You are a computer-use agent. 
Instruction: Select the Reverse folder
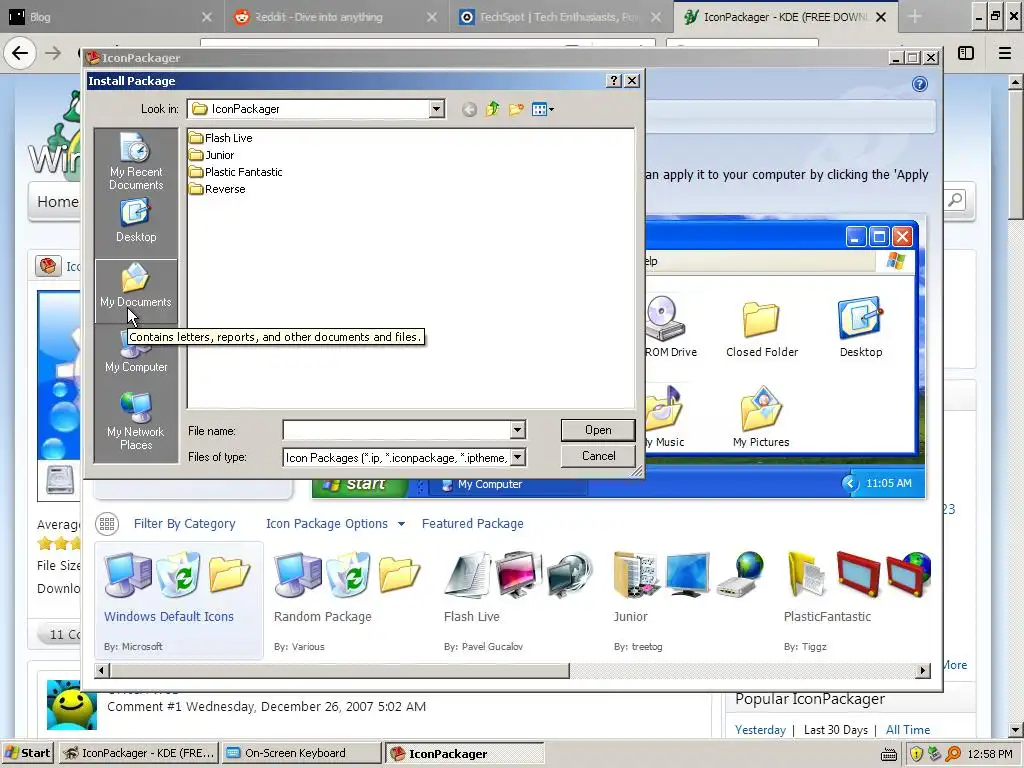click(217, 189)
